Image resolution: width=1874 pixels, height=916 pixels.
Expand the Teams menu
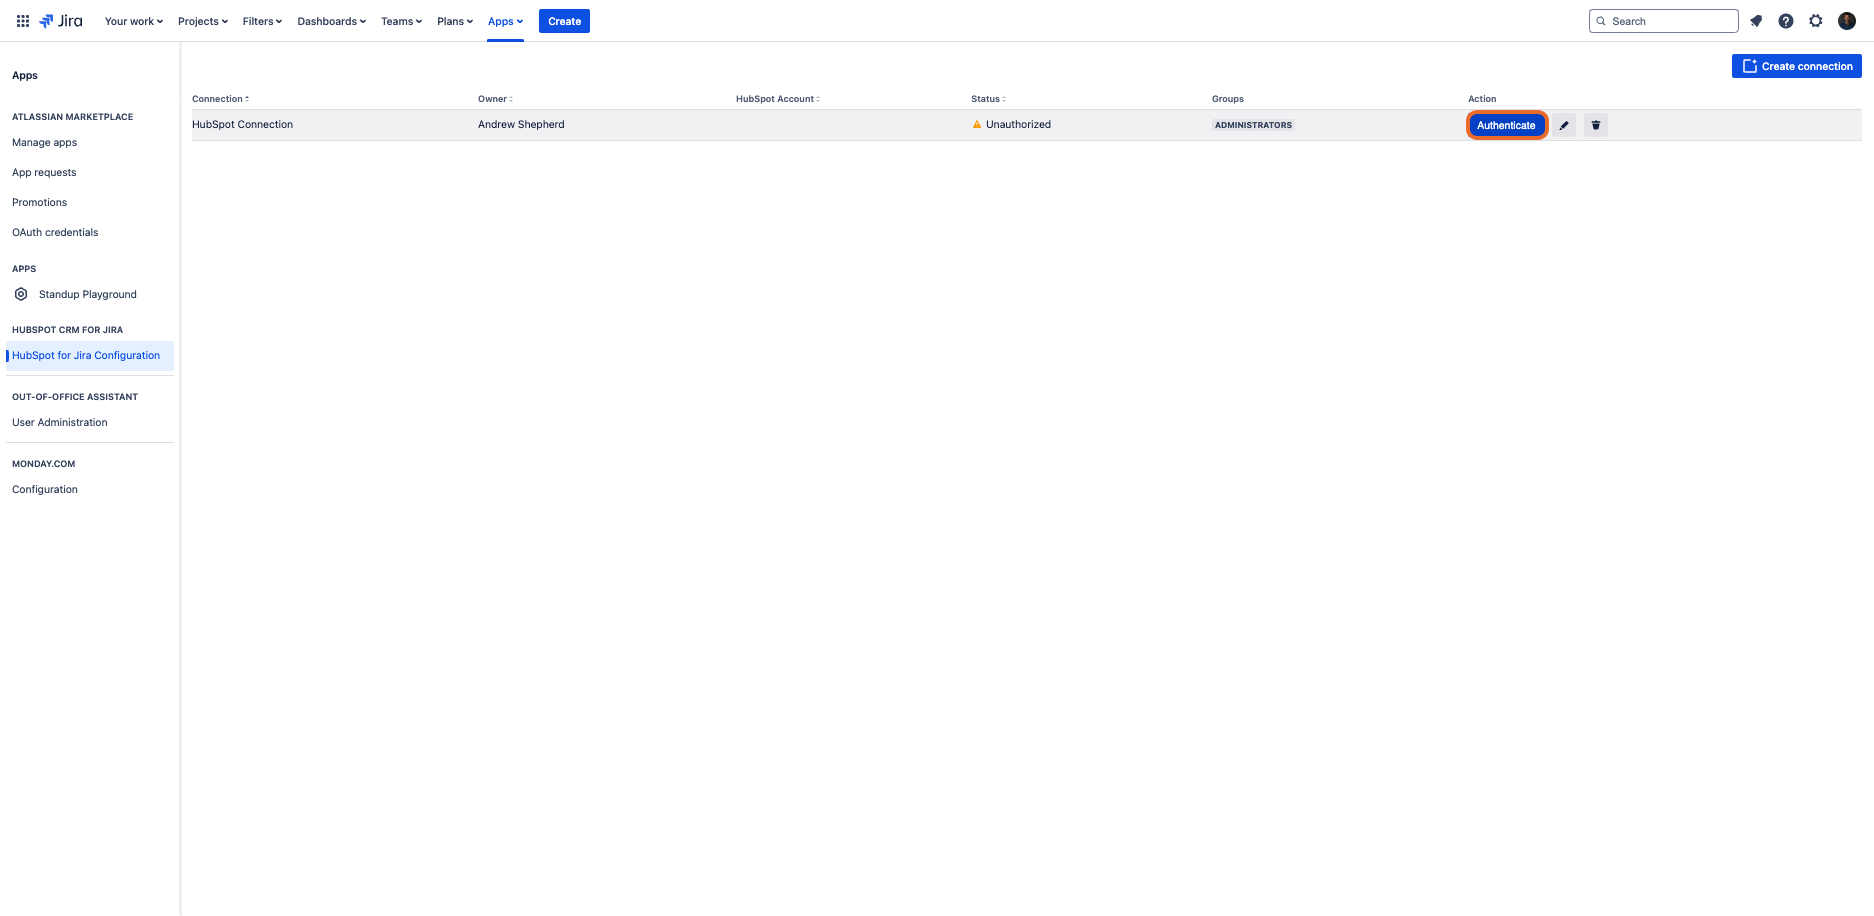pyautogui.click(x=401, y=21)
